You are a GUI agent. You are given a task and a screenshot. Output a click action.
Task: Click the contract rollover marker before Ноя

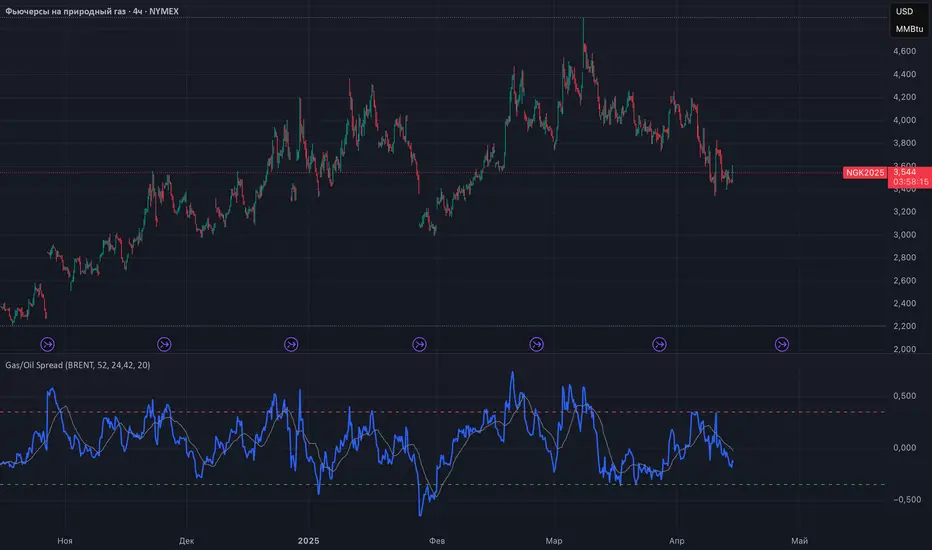click(48, 344)
